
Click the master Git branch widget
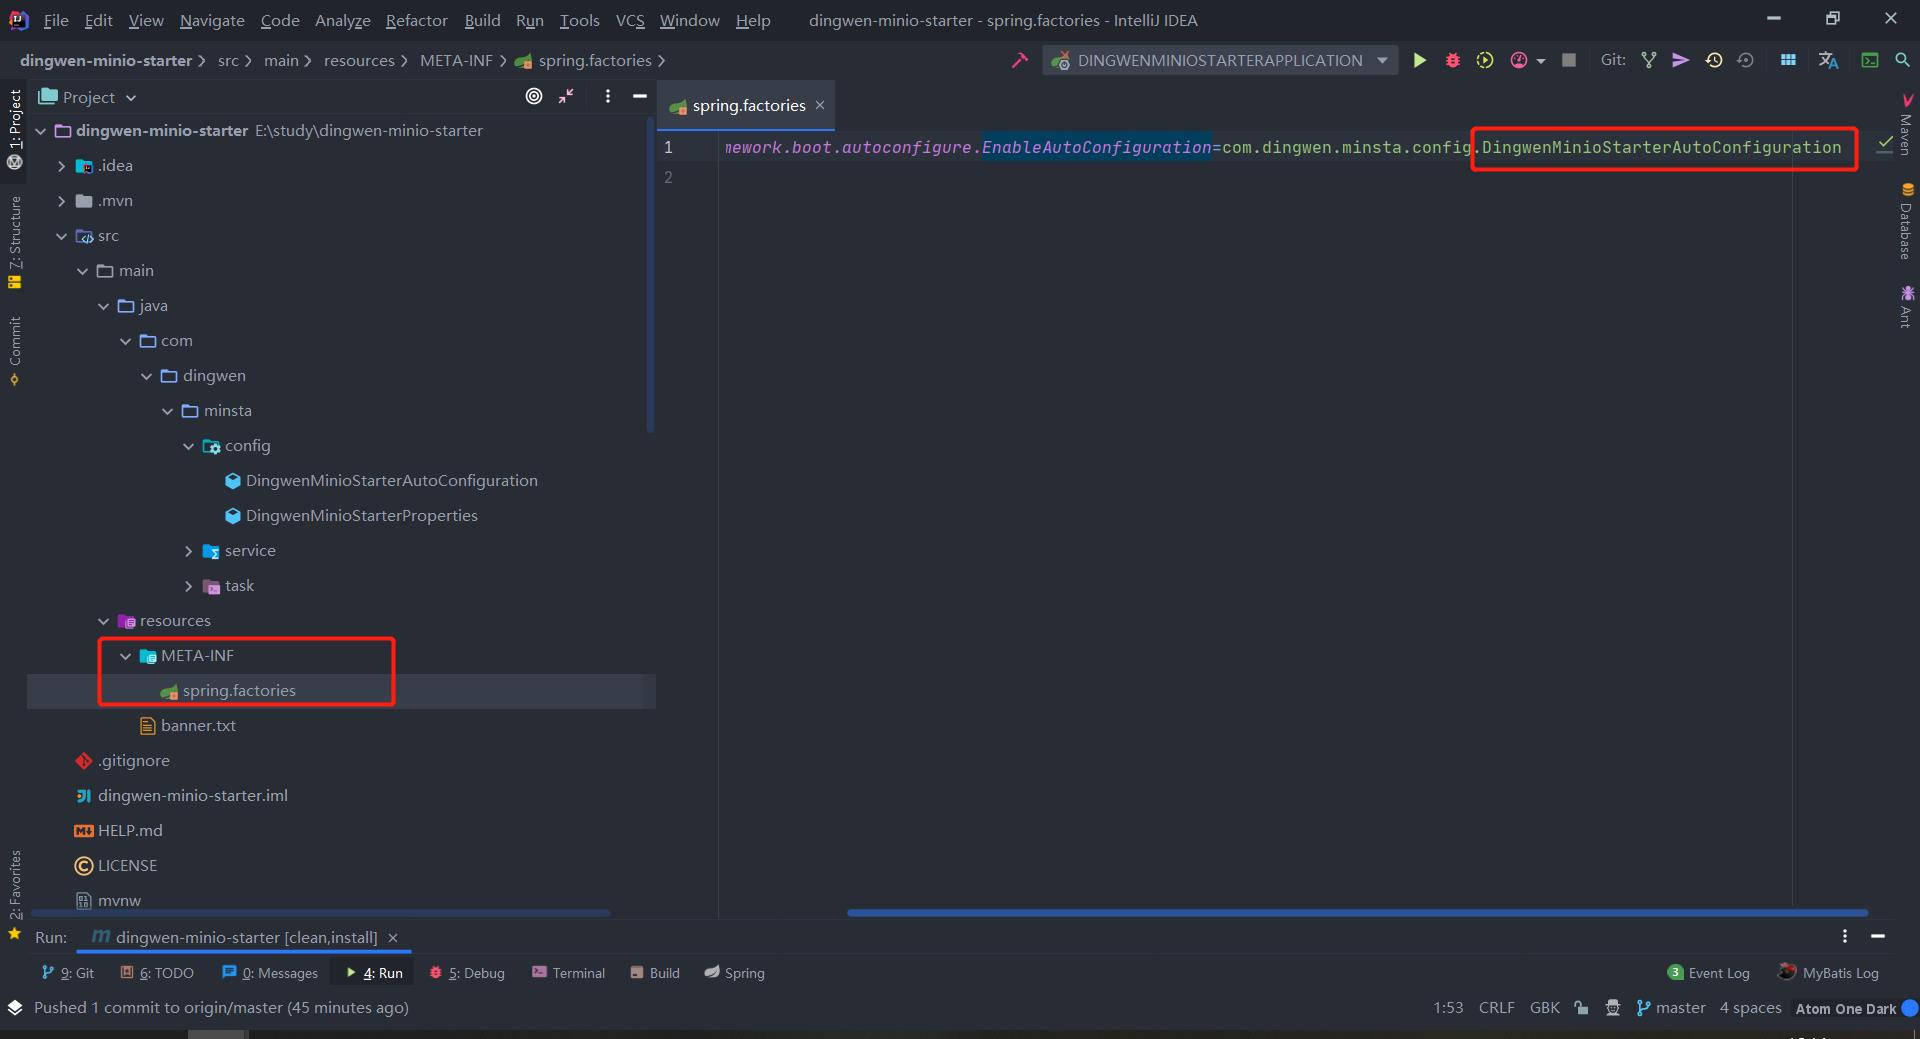click(x=1671, y=1008)
